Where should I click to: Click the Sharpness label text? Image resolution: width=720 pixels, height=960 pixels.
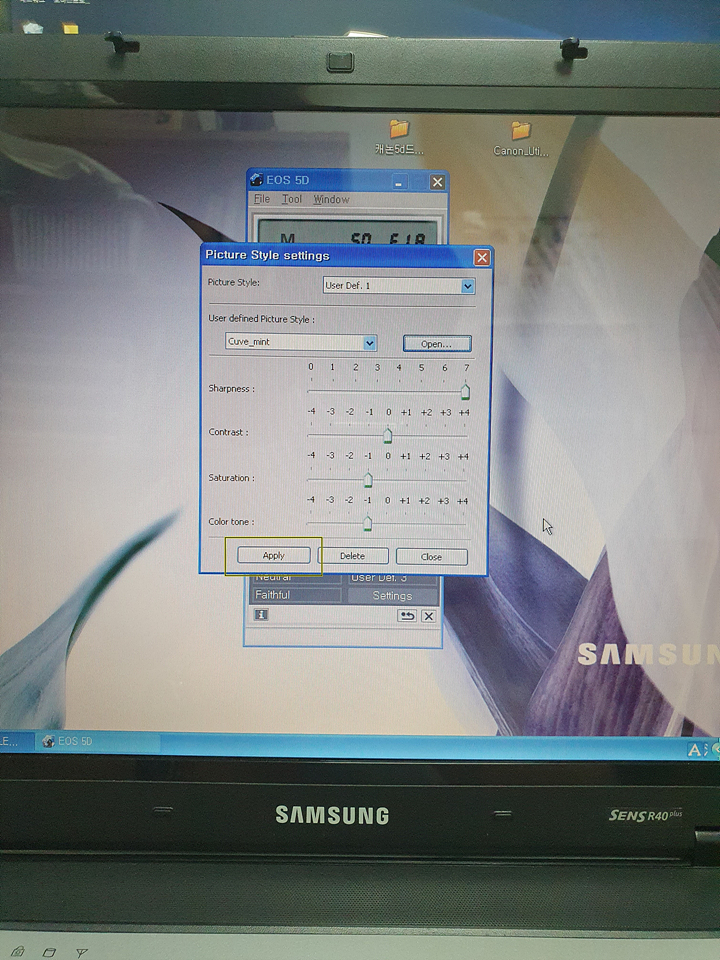coord(231,388)
